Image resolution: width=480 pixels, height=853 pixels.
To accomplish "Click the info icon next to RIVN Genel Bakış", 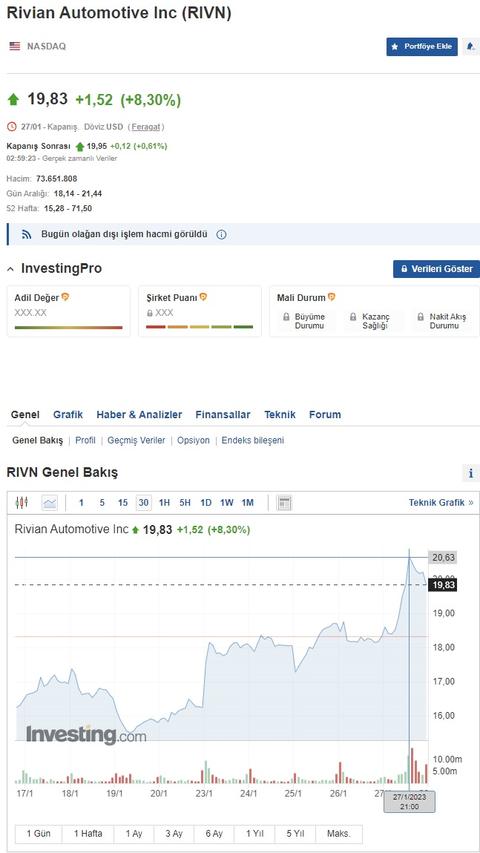I will point(471,473).
